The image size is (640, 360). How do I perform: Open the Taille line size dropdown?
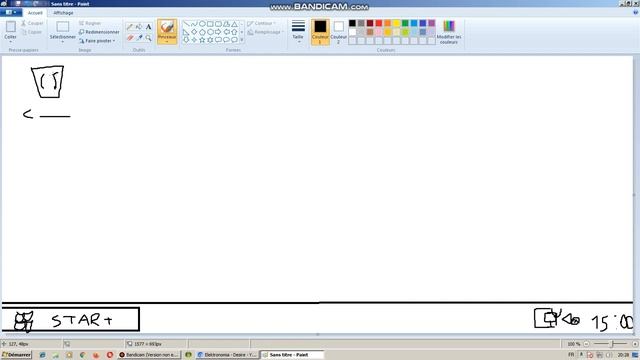pos(298,31)
